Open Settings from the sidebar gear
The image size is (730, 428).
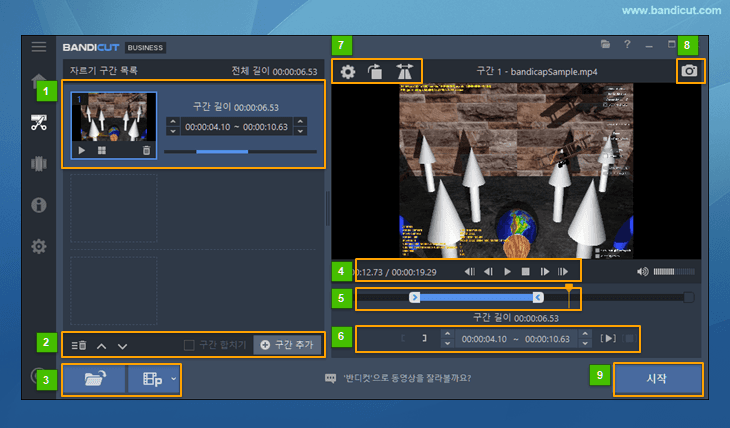point(39,246)
